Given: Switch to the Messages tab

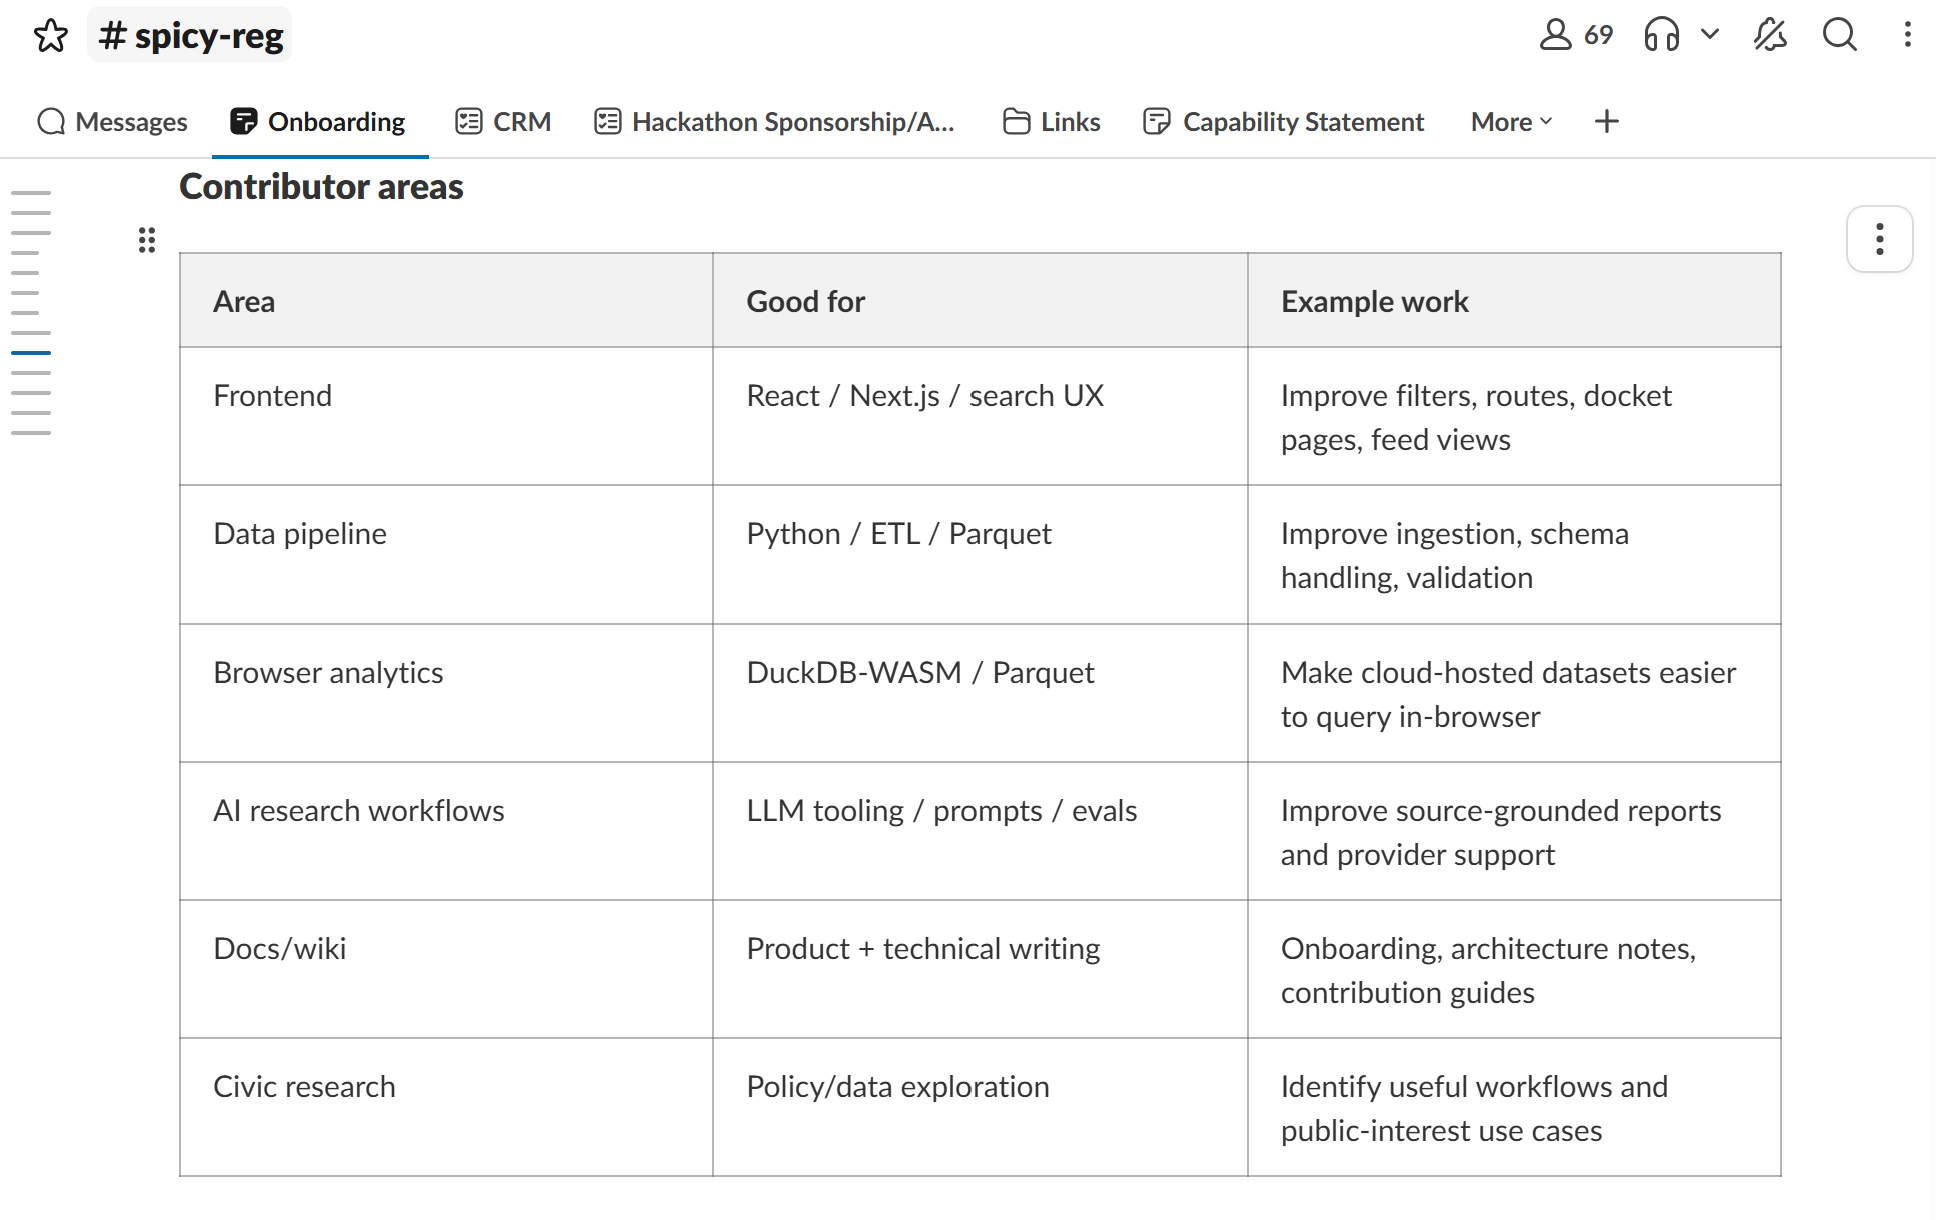Looking at the screenshot, I should pos(112,122).
